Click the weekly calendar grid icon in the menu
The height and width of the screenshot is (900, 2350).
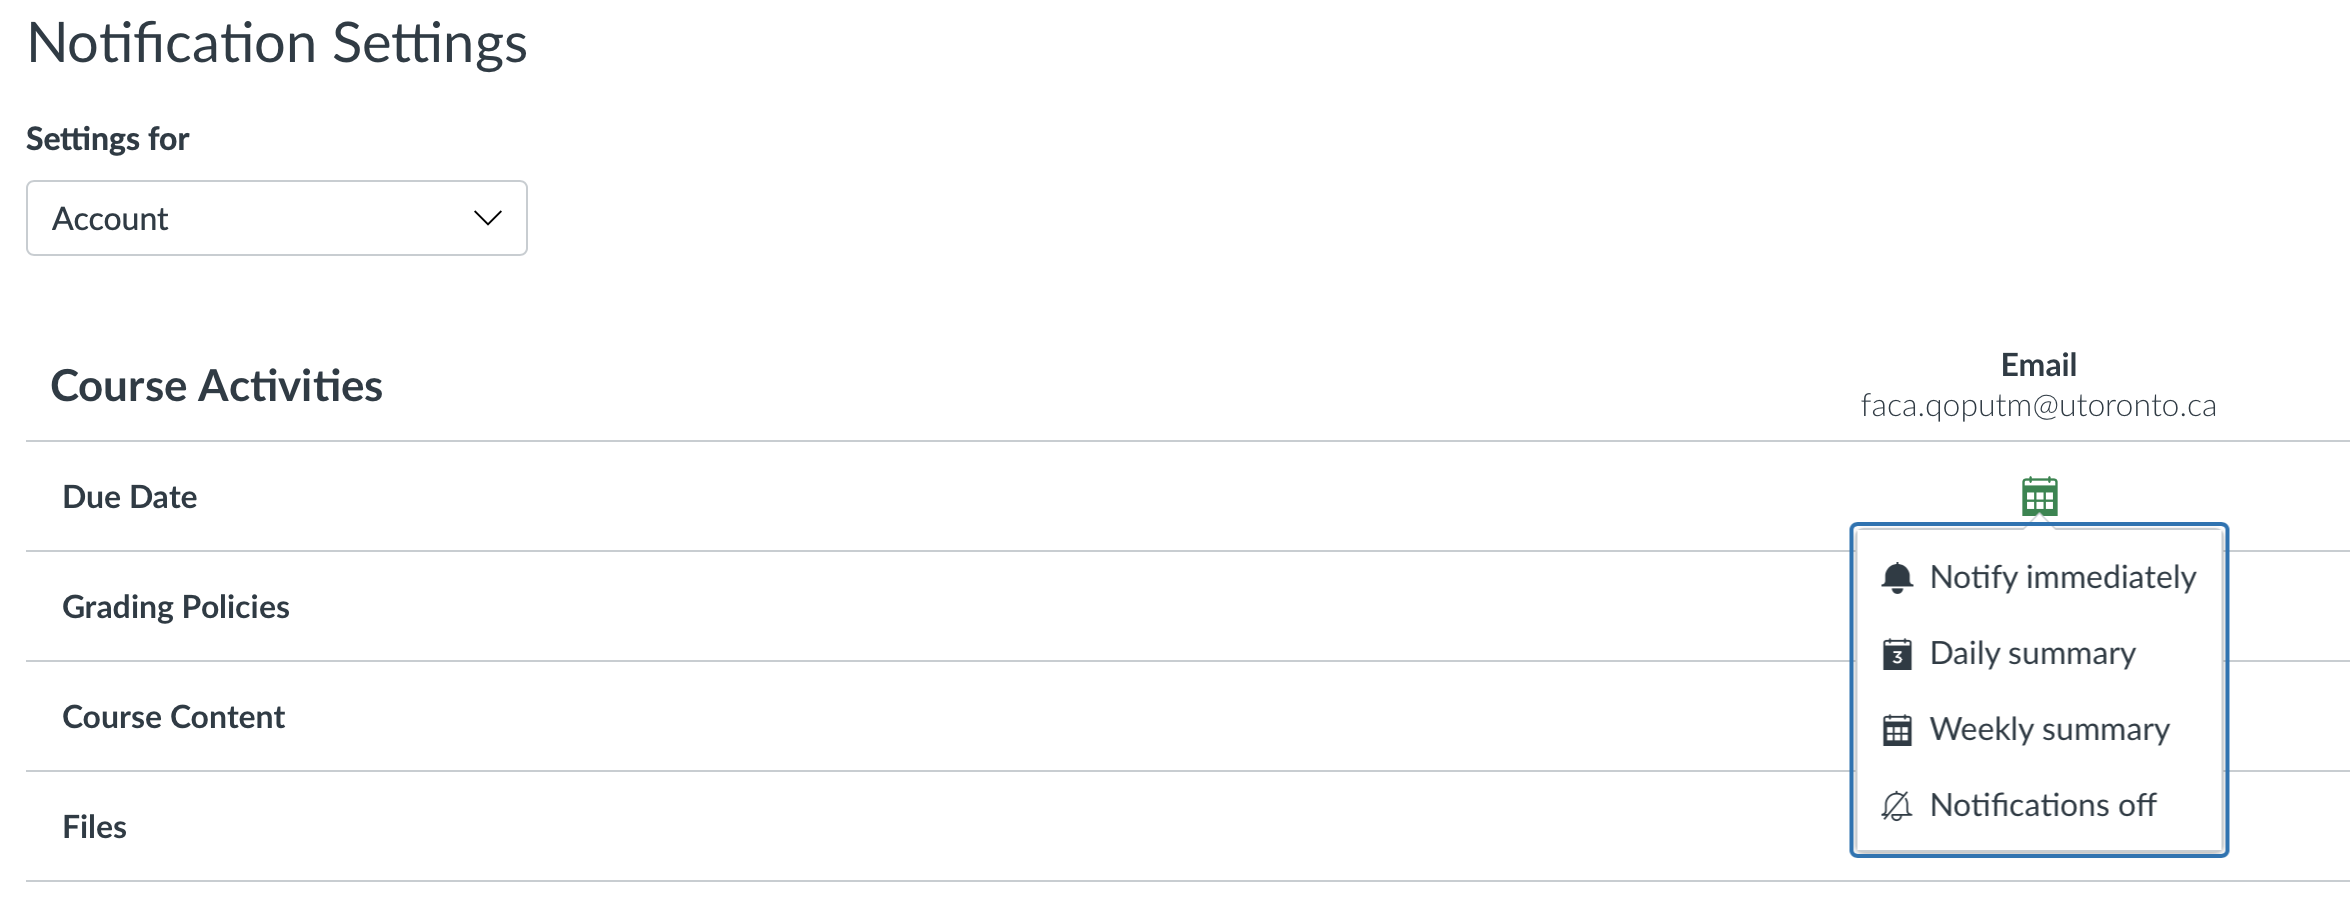[x=1896, y=730]
